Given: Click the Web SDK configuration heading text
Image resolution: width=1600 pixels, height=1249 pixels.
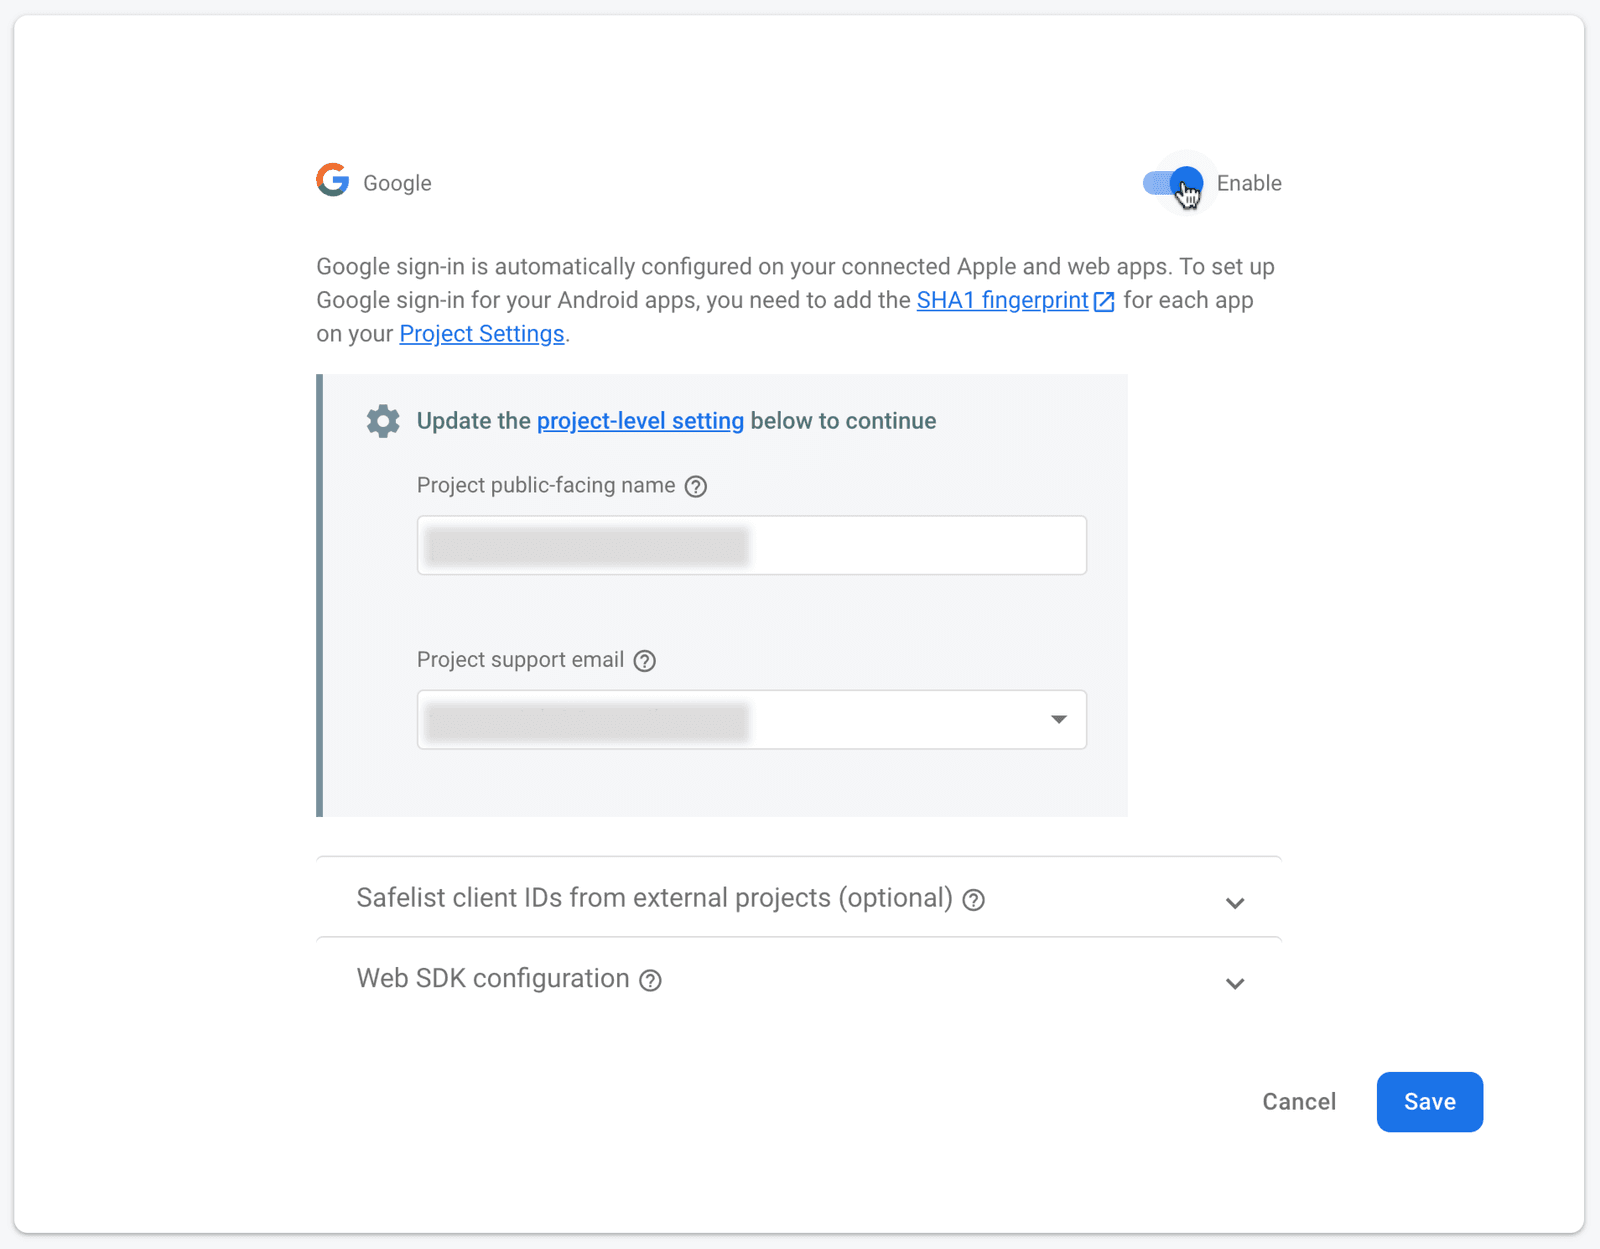Looking at the screenshot, I should tap(493, 978).
